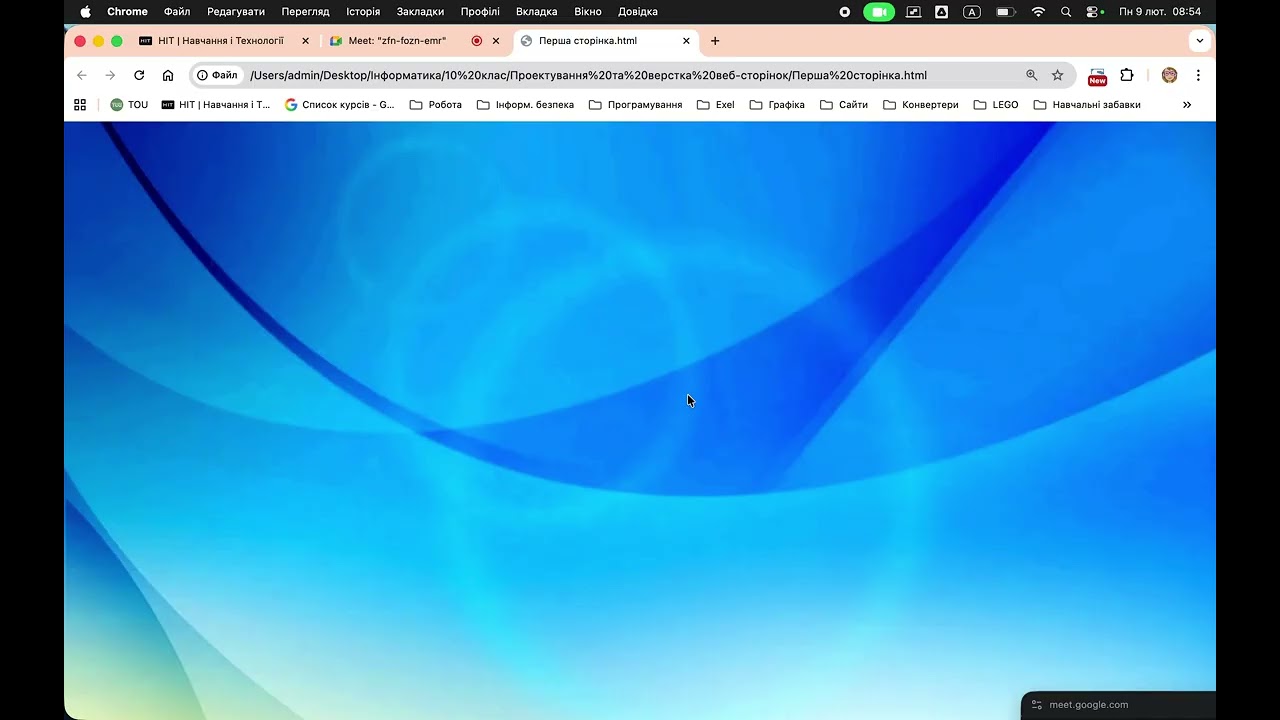Expand the Exel bookmarks folder

tap(715, 104)
